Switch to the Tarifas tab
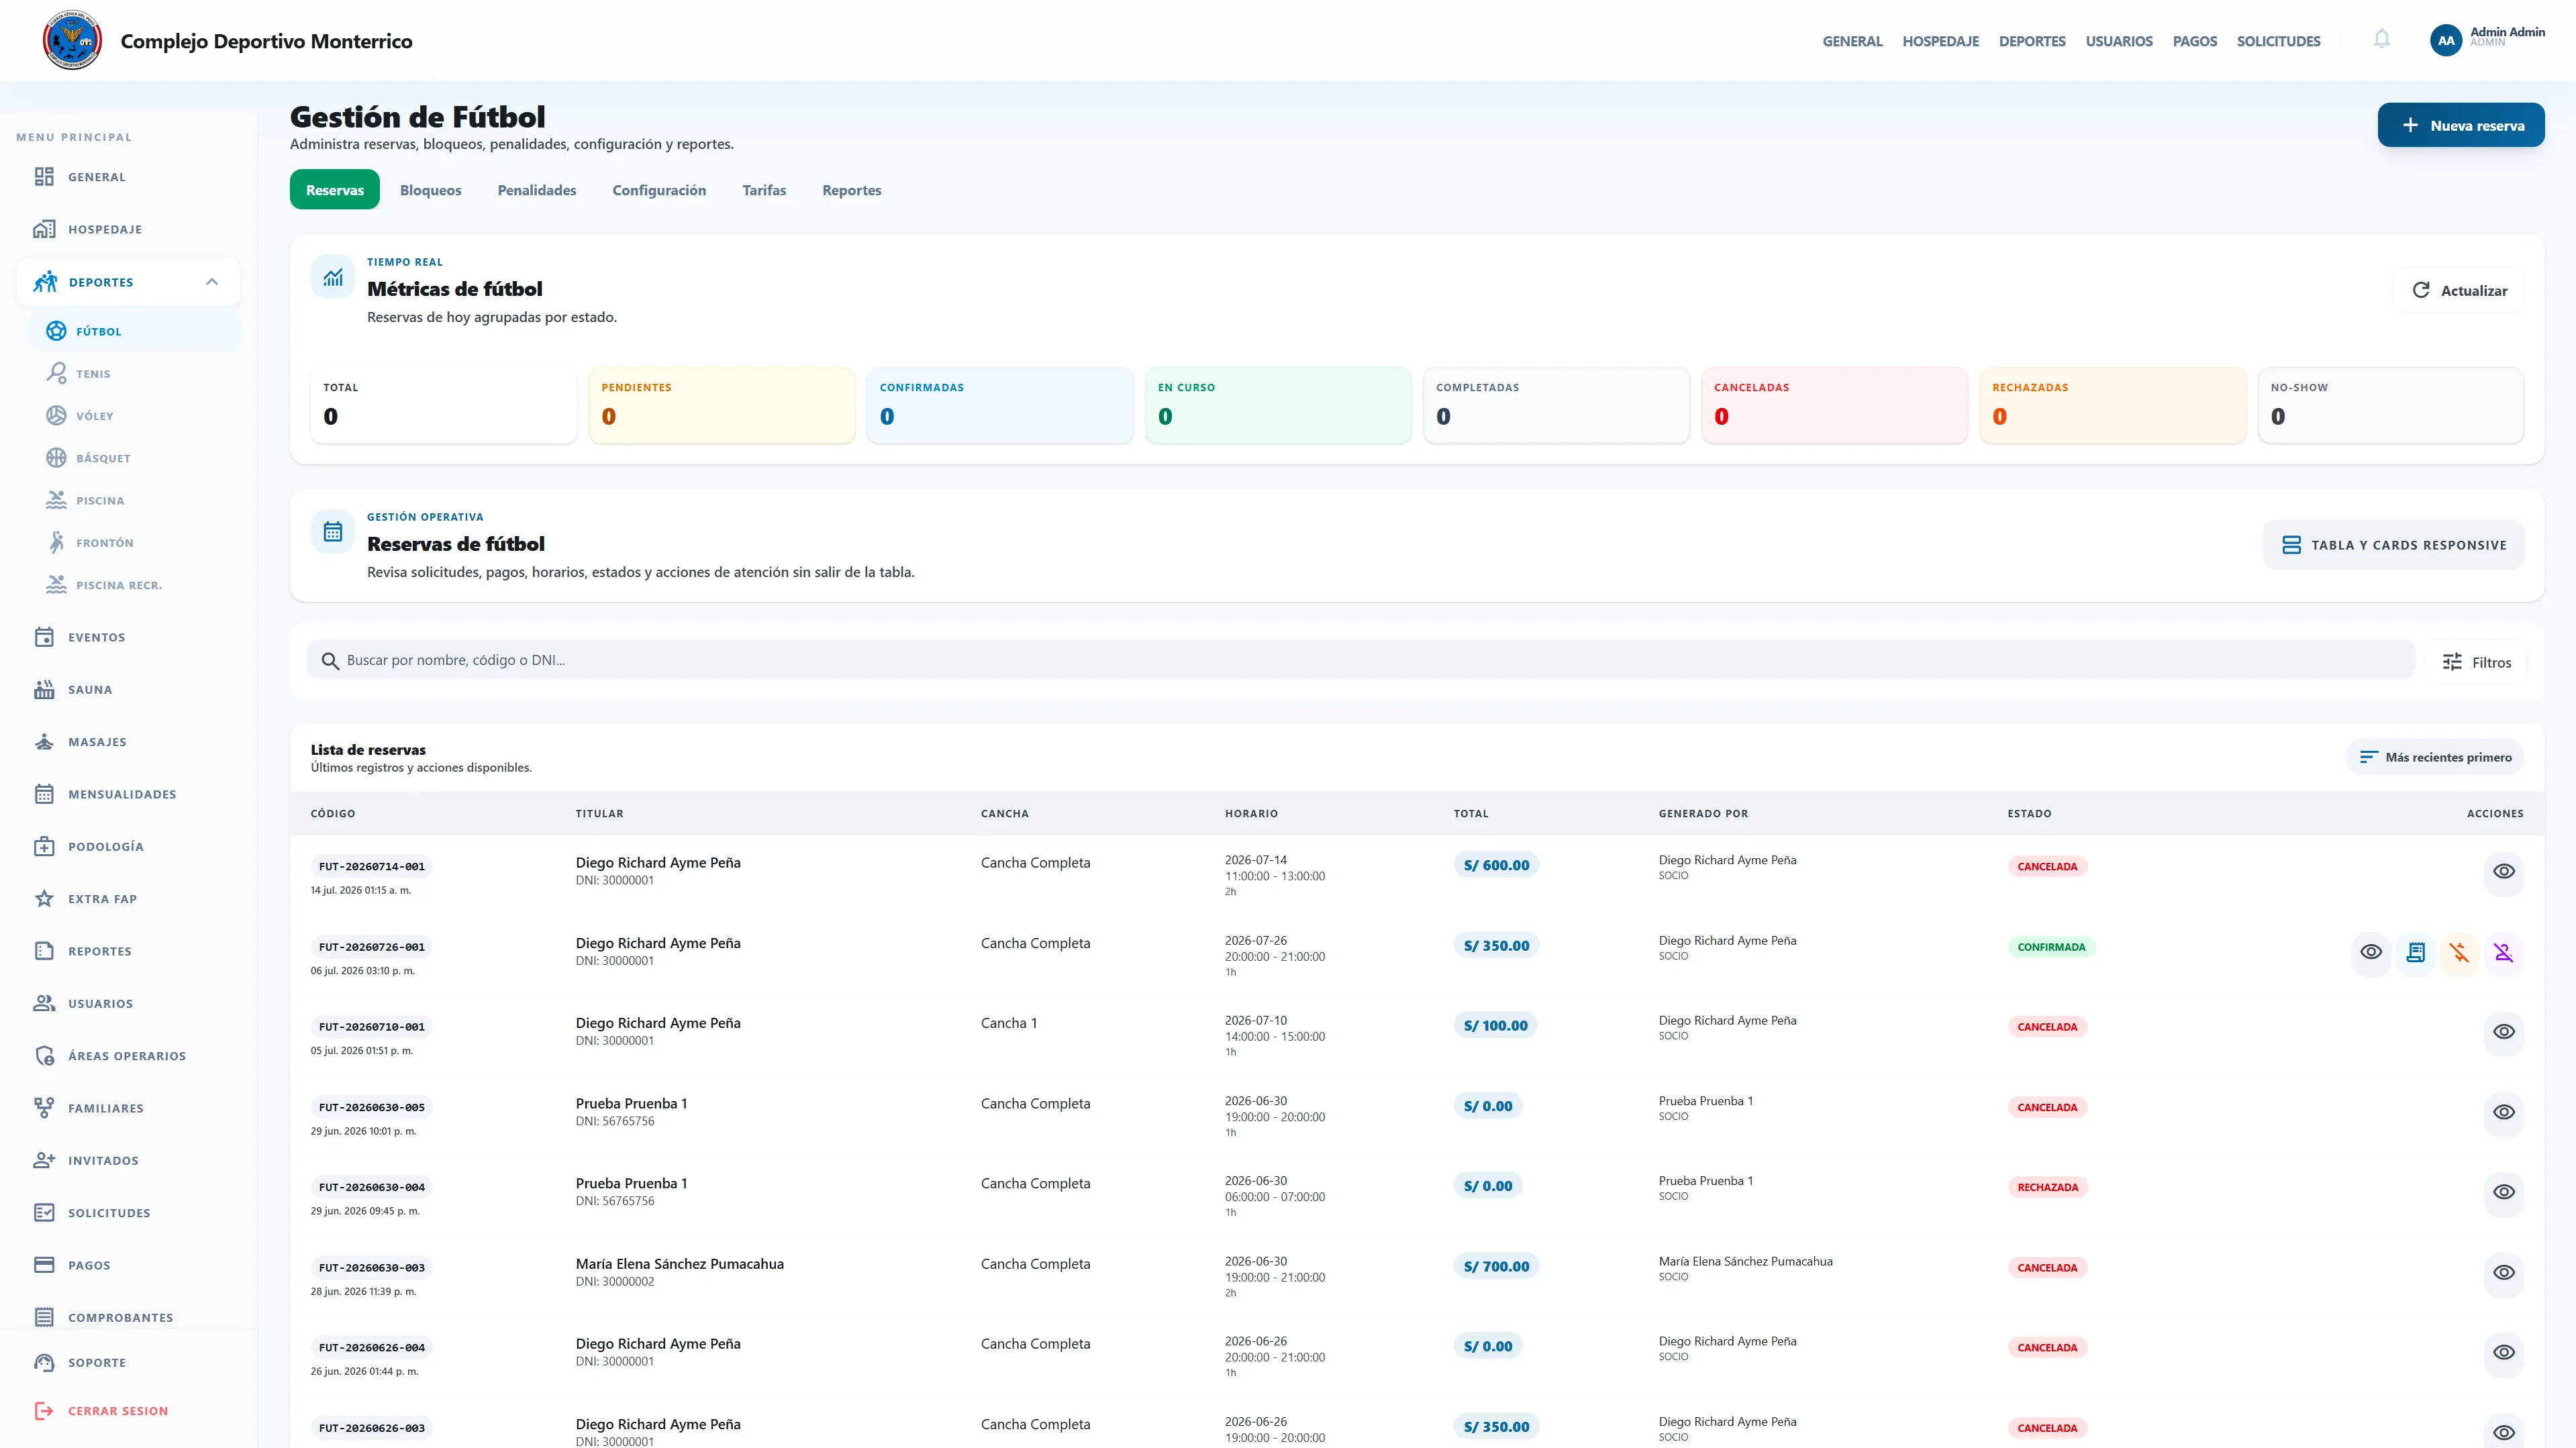The image size is (2576, 1448). [764, 190]
